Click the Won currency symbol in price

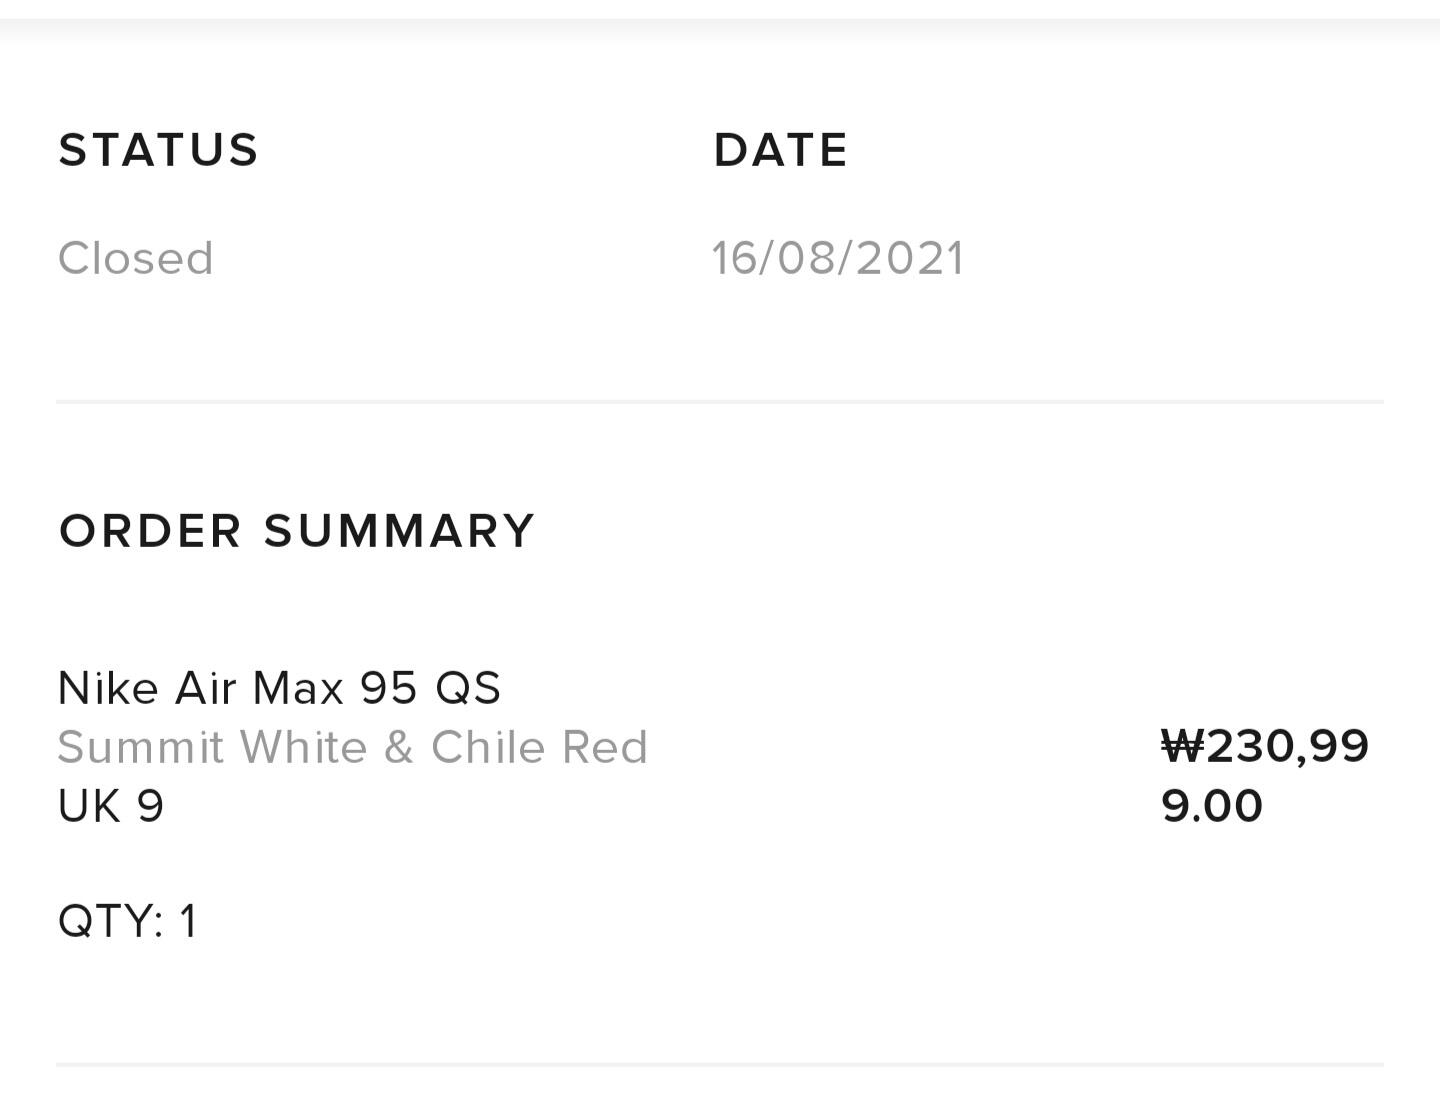pyautogui.click(x=1182, y=746)
